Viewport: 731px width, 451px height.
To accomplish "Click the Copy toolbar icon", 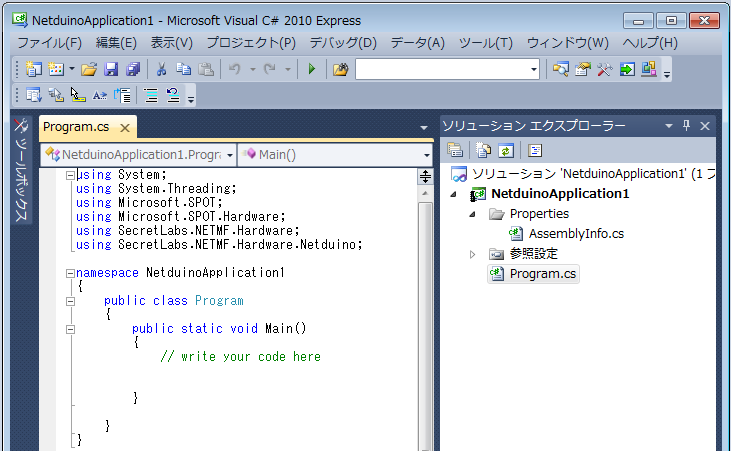I will pos(183,69).
